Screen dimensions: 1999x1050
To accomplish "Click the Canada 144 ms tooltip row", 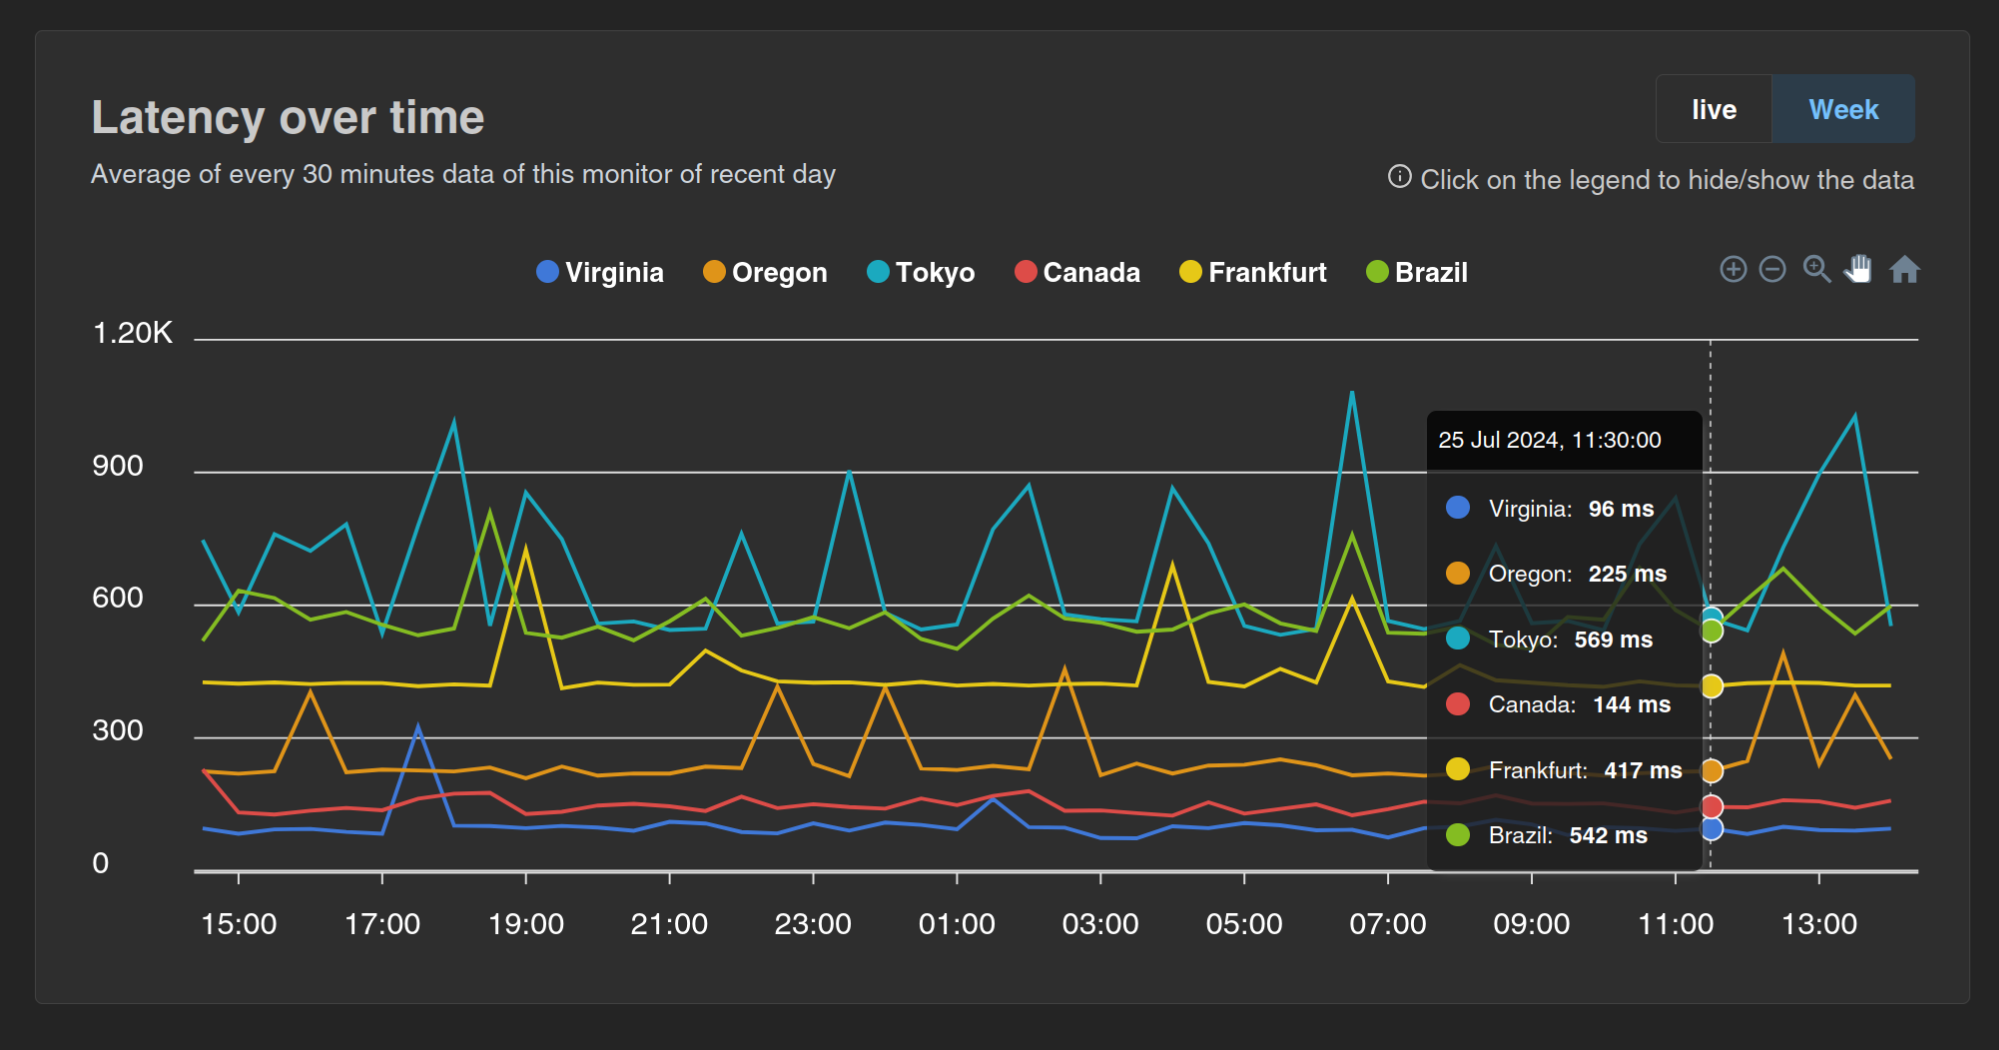I will [1564, 705].
